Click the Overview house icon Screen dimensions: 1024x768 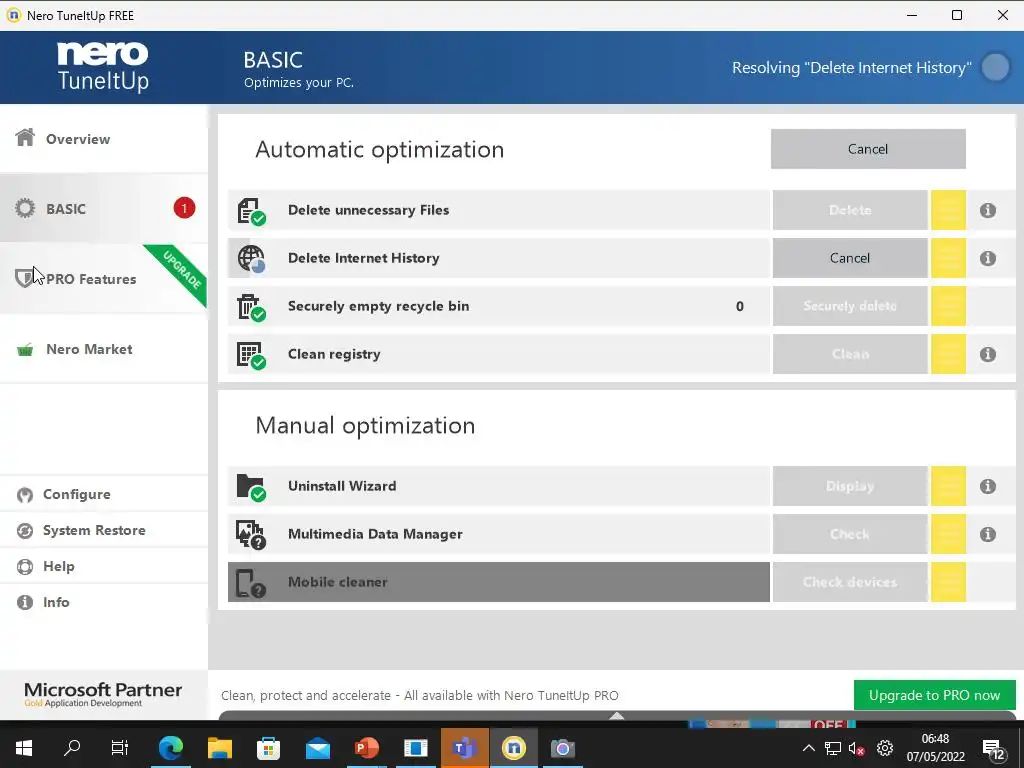[25, 137]
